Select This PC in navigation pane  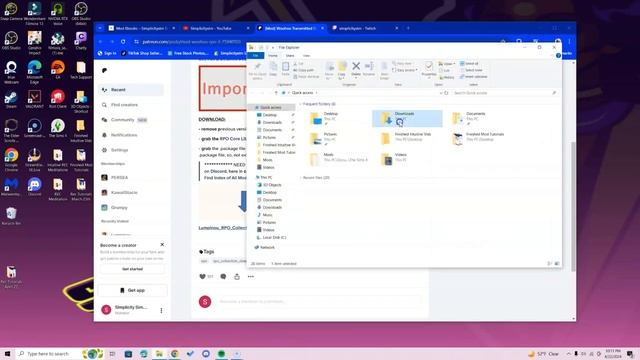[x=264, y=178]
